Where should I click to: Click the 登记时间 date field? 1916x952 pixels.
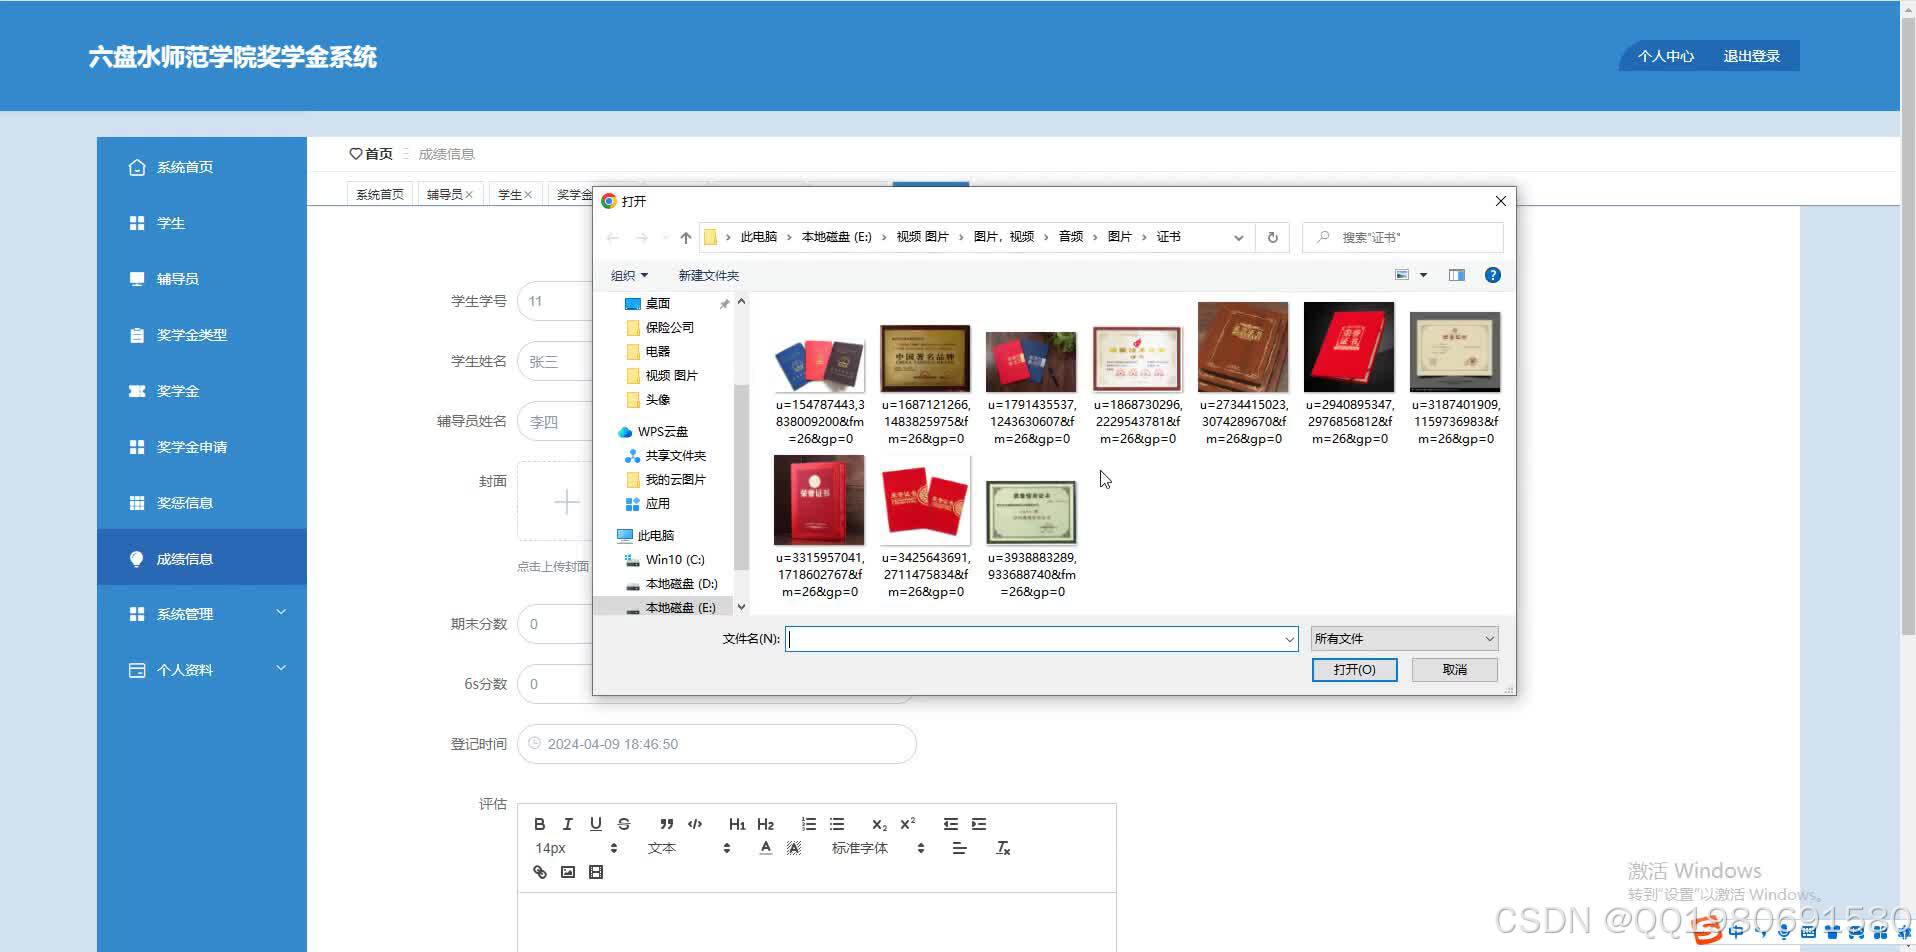[717, 744]
